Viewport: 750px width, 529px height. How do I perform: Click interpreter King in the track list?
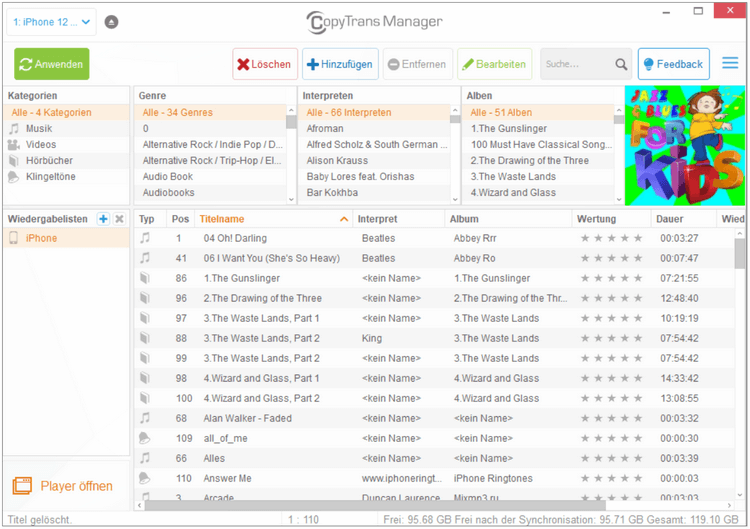click(372, 338)
